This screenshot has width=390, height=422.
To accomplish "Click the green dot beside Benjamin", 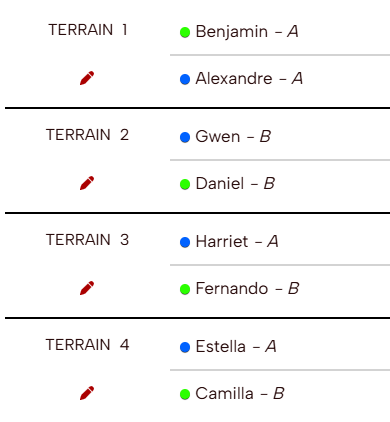I will (185, 32).
